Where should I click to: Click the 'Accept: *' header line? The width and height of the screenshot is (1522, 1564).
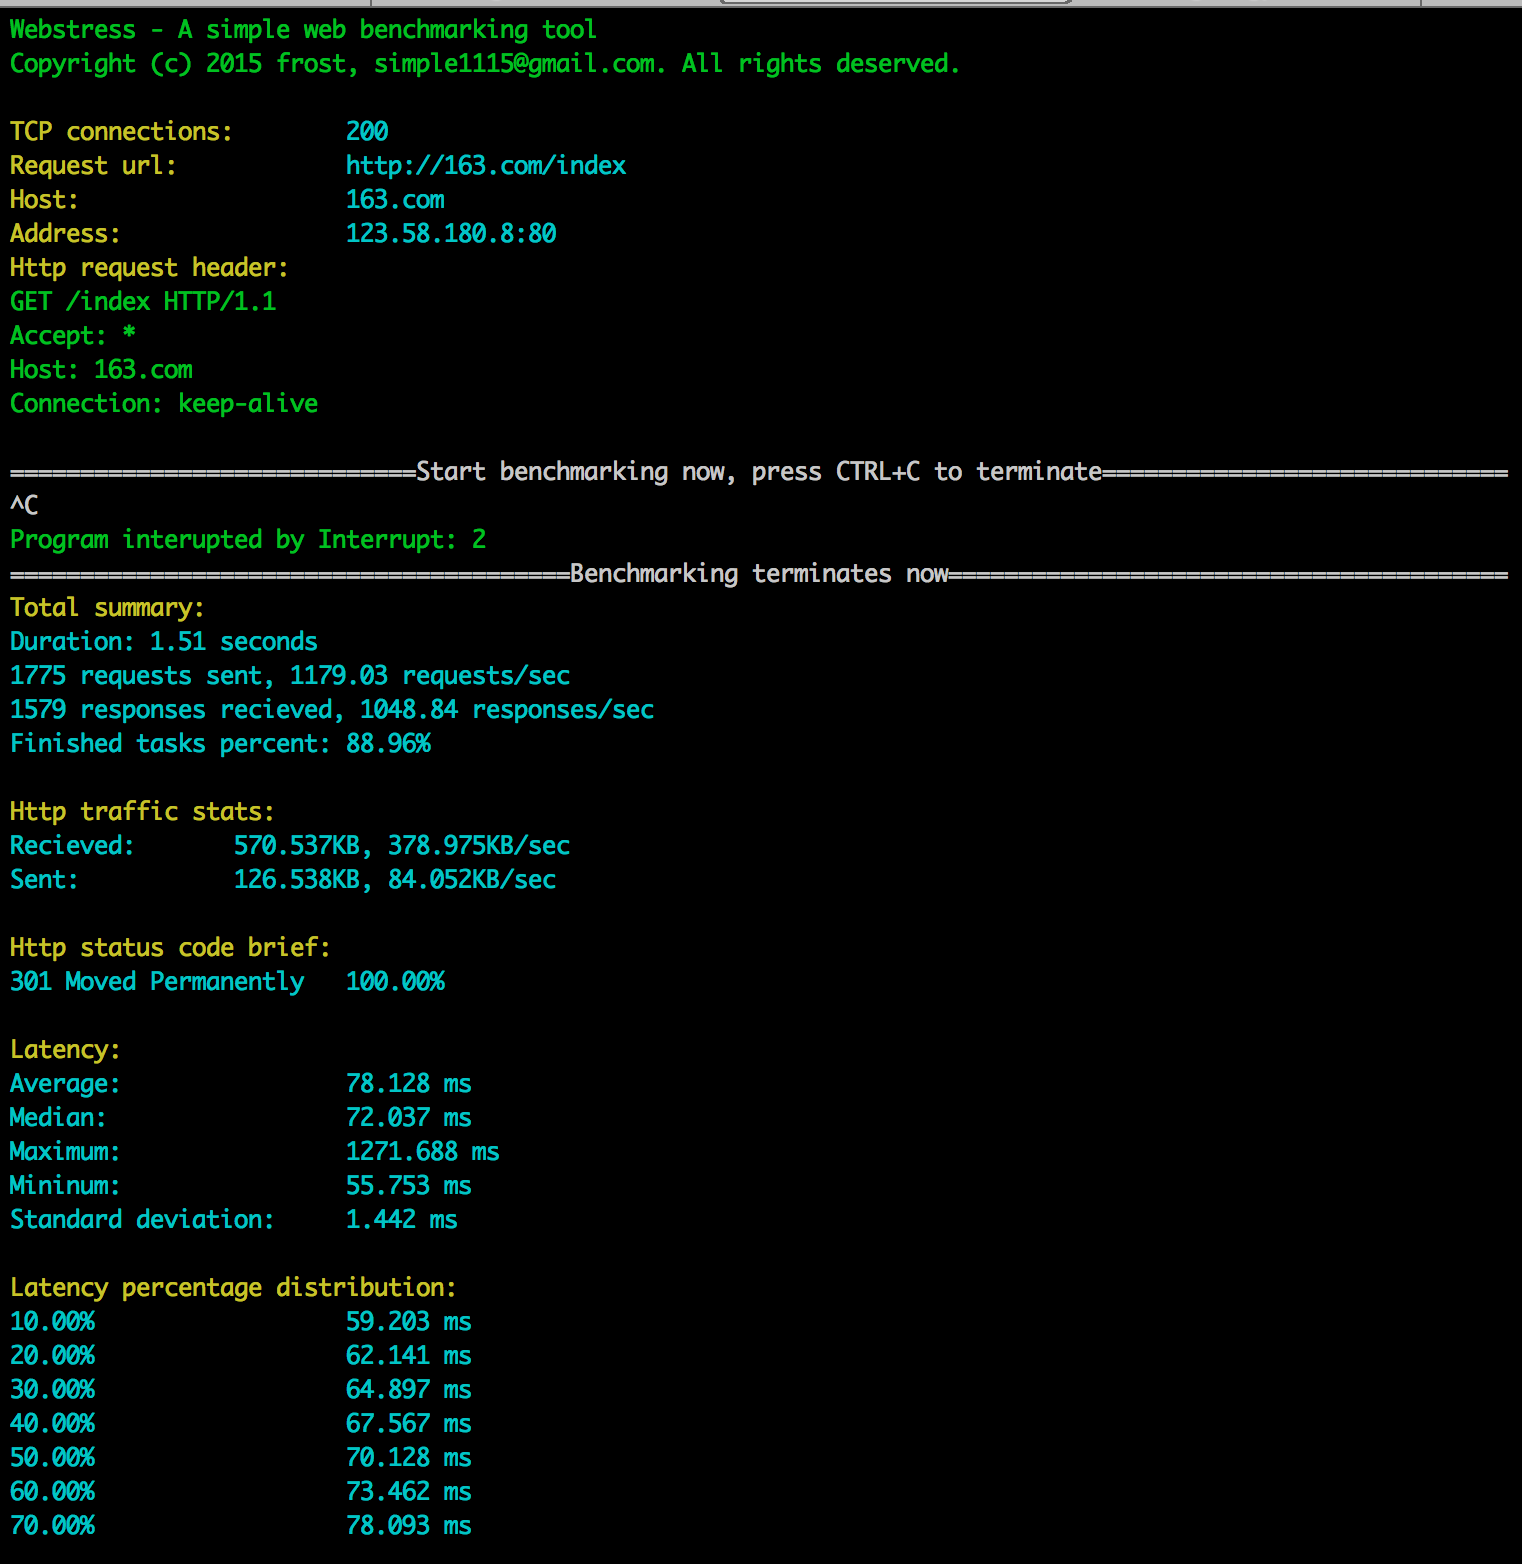pos(73,335)
